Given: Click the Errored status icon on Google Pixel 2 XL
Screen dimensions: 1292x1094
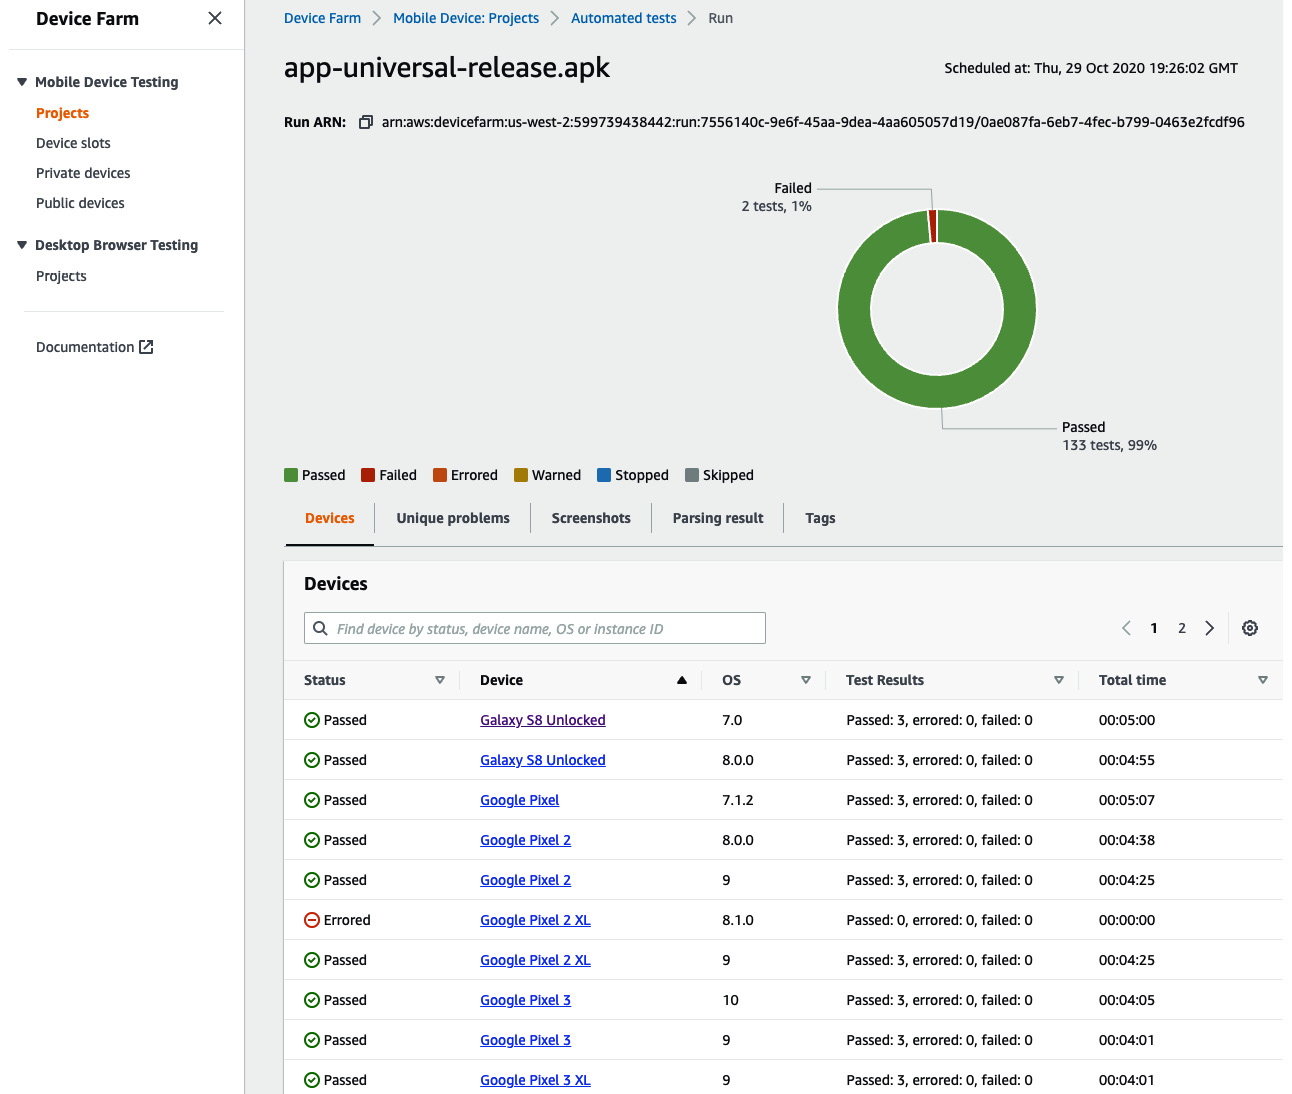Looking at the screenshot, I should [x=310, y=919].
